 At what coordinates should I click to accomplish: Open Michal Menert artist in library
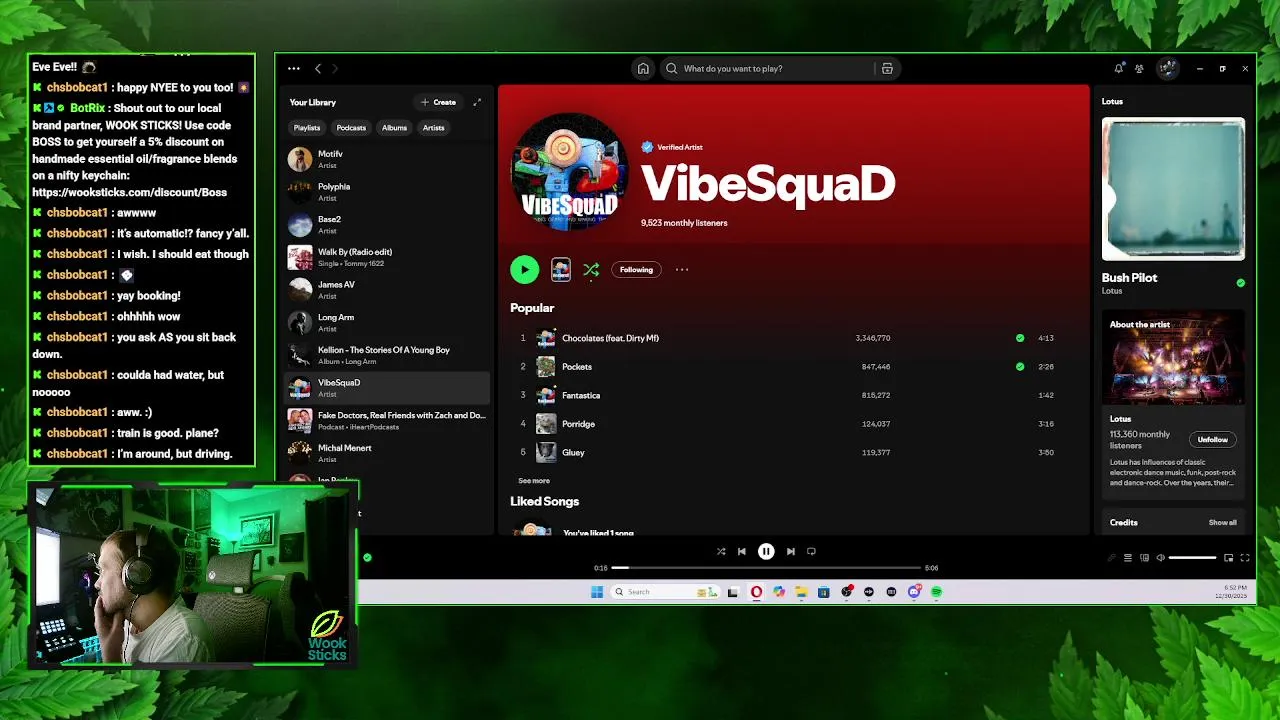387,453
